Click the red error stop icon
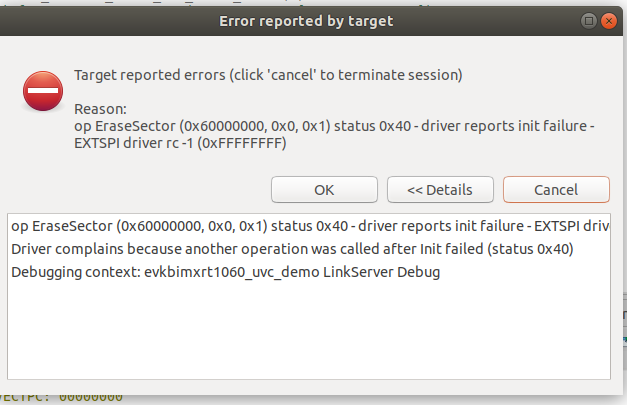 43,92
